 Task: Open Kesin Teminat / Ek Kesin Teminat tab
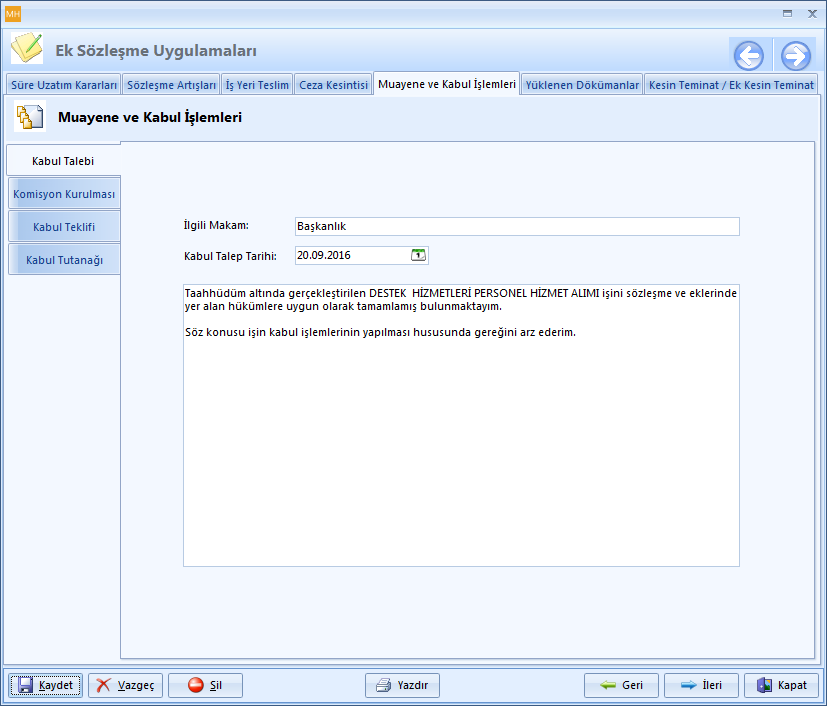coord(731,85)
